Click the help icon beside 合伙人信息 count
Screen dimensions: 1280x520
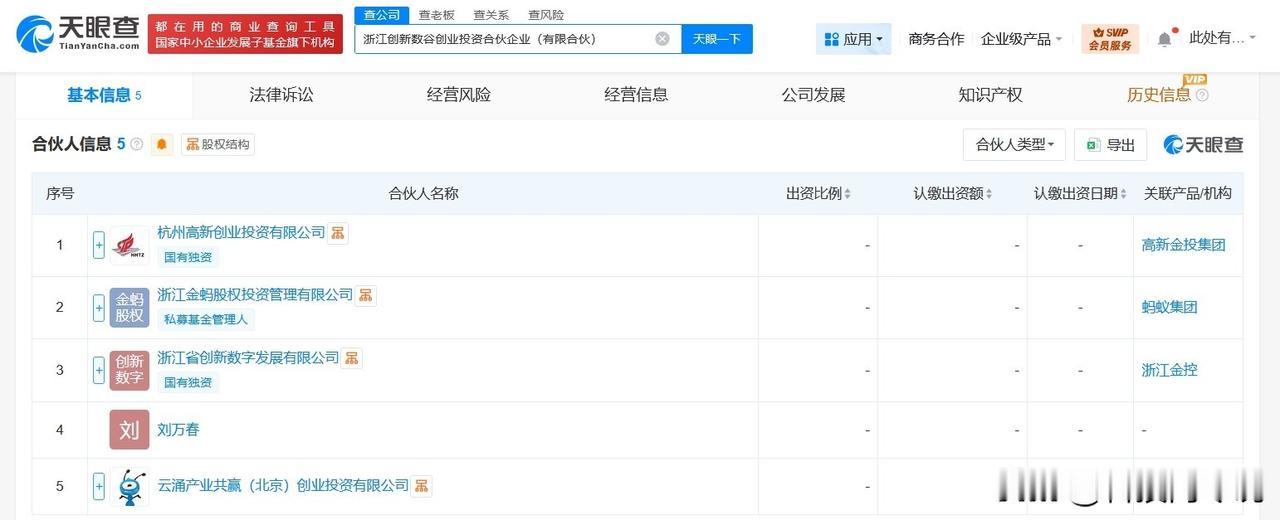[x=137, y=144]
